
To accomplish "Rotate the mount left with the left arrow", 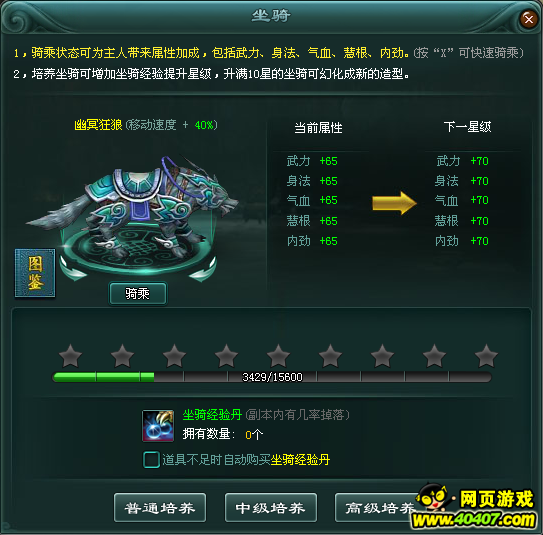I will [73, 269].
